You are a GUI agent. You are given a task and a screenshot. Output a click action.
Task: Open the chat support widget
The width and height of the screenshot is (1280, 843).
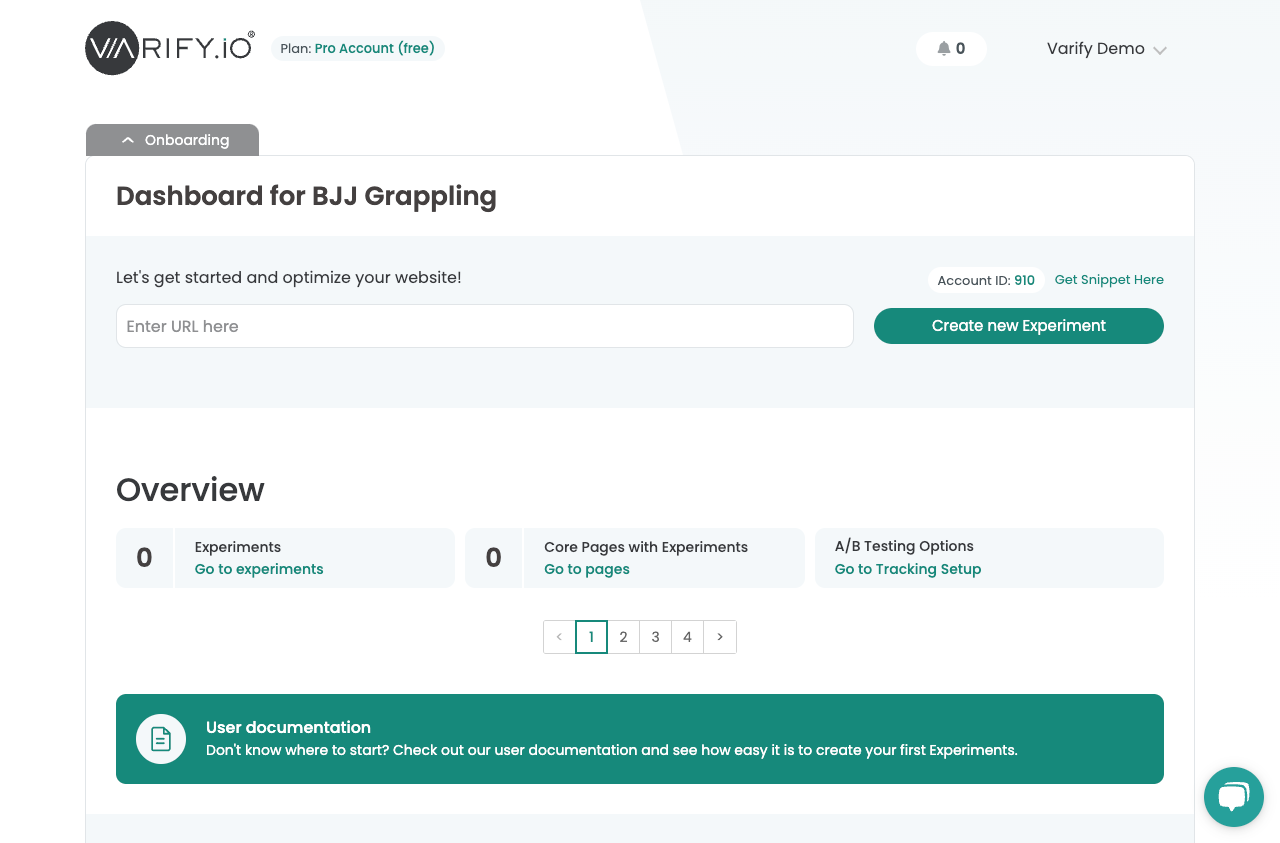pyautogui.click(x=1233, y=797)
